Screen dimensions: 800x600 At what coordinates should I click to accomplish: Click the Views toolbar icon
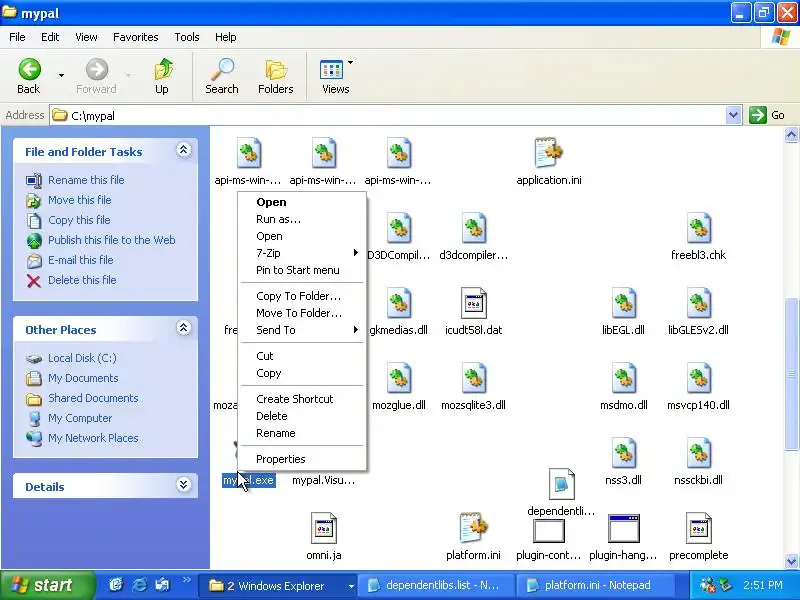(331, 69)
